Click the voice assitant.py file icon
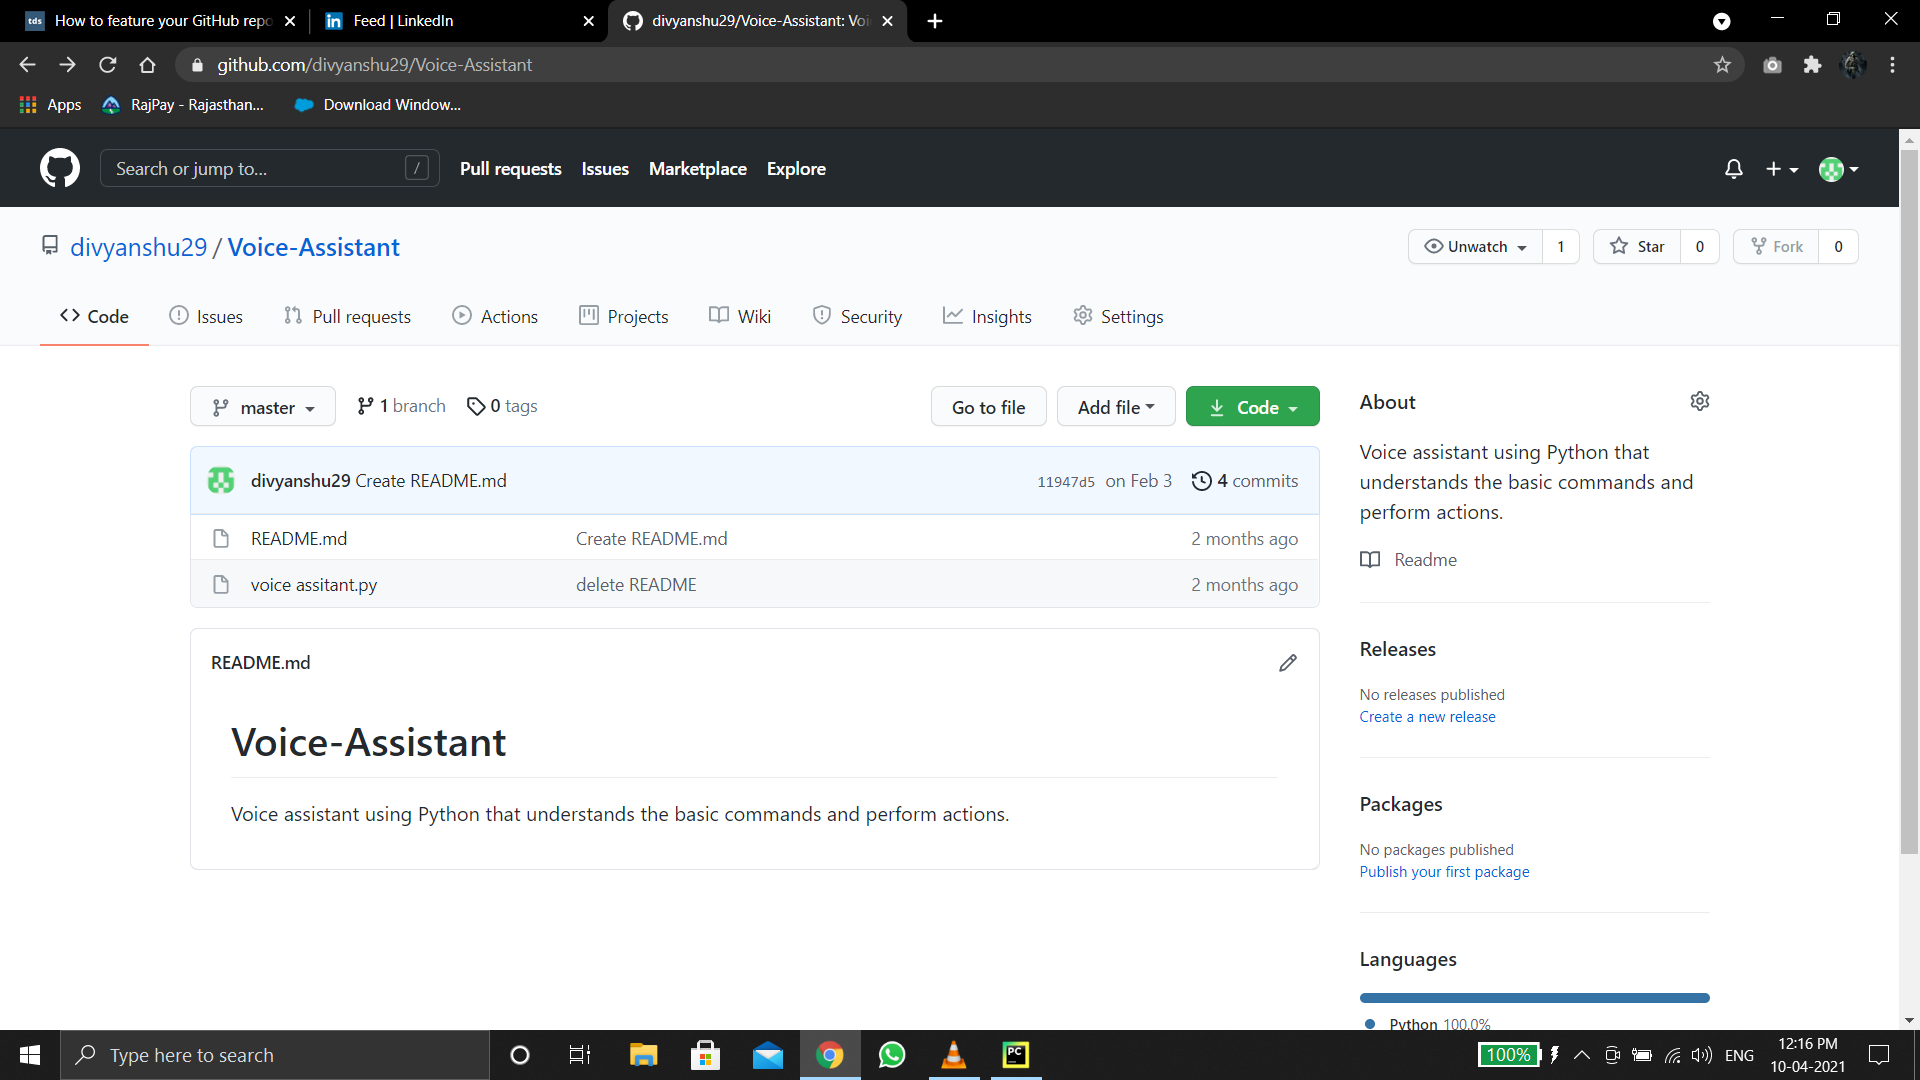Image resolution: width=1920 pixels, height=1080 pixels. coord(221,584)
